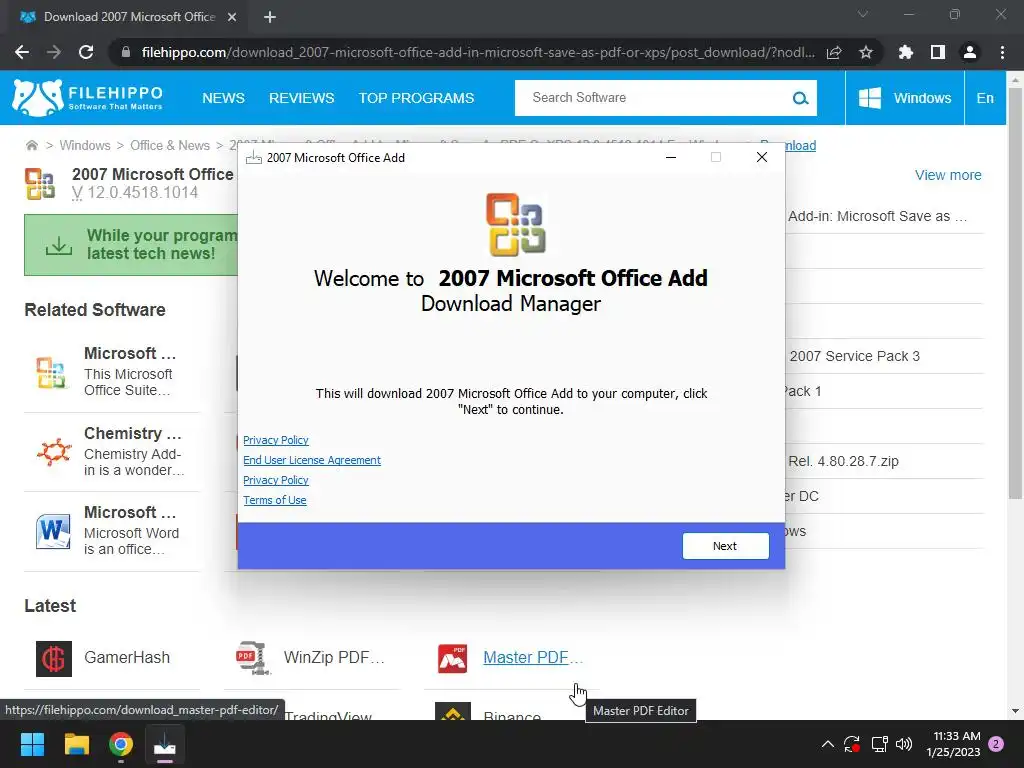Open the tab search chevron
The image size is (1024, 768).
pos(863,14)
